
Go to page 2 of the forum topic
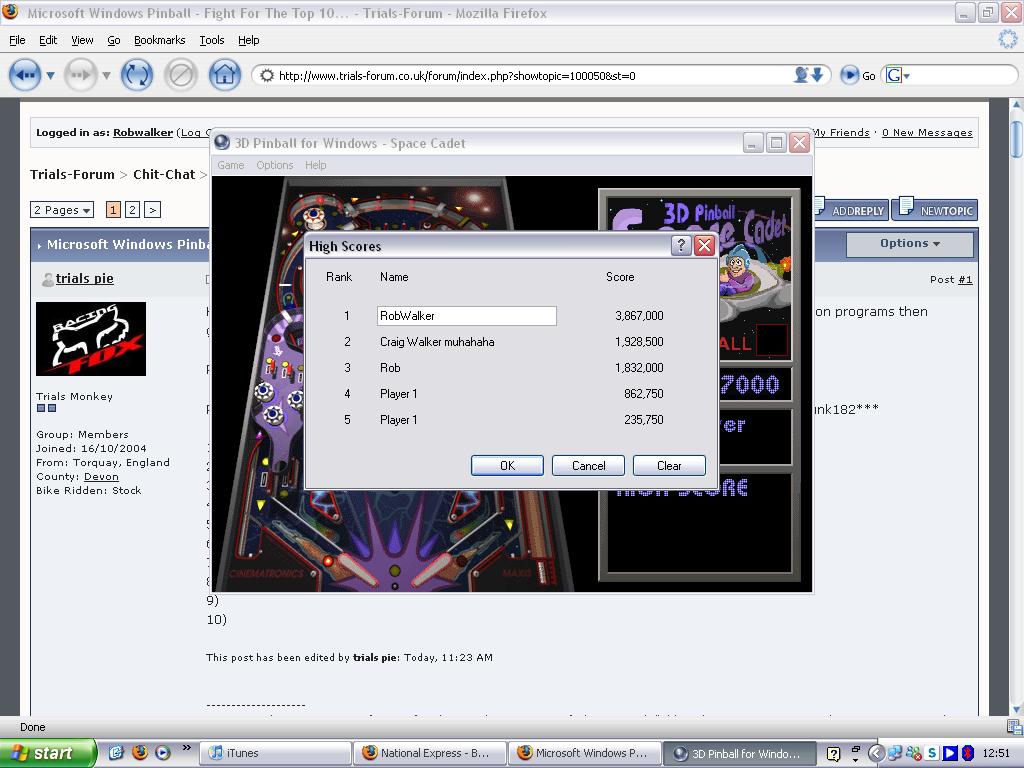click(x=132, y=210)
